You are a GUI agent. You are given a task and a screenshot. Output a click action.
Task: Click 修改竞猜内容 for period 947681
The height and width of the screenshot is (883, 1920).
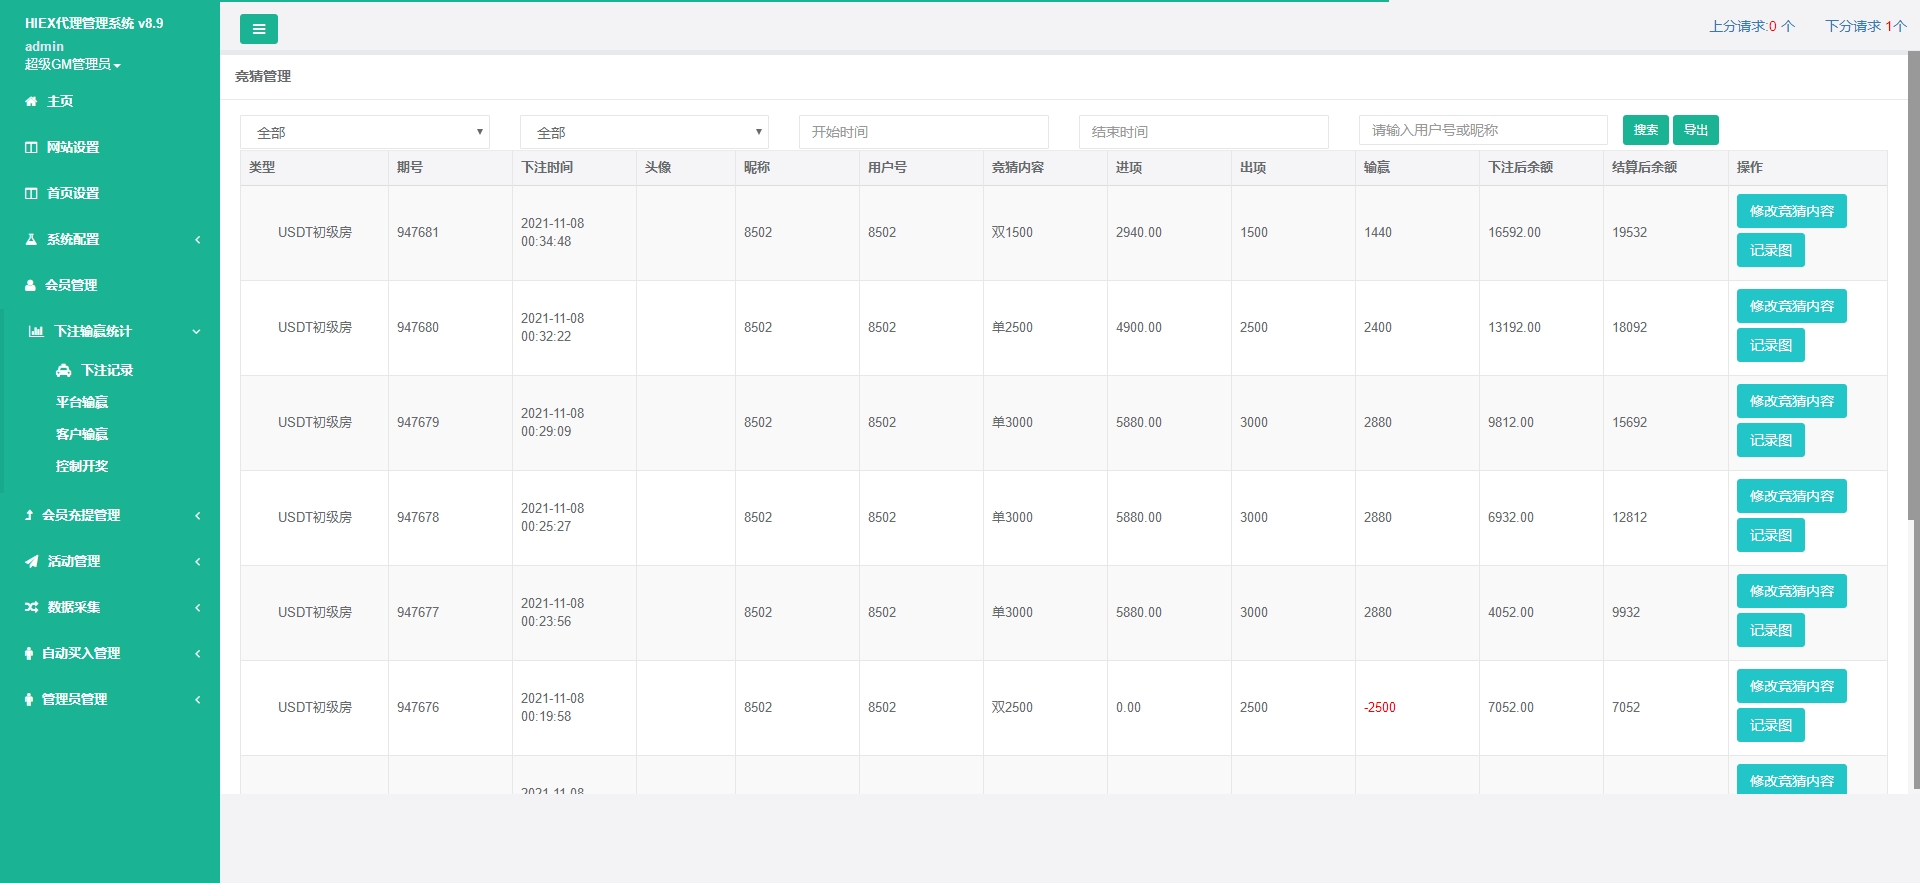(1791, 211)
